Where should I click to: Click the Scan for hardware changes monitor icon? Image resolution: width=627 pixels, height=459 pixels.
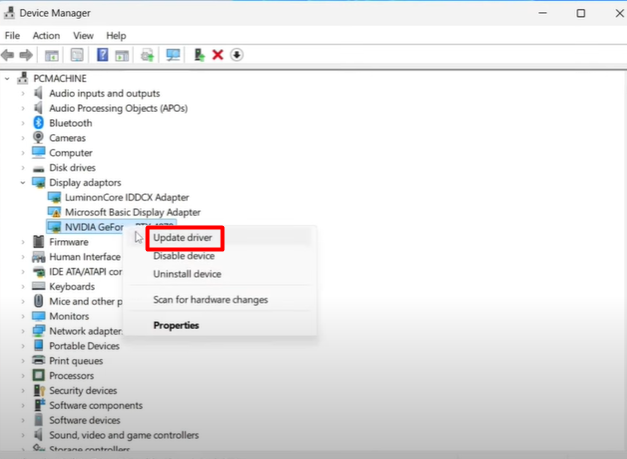click(x=173, y=55)
